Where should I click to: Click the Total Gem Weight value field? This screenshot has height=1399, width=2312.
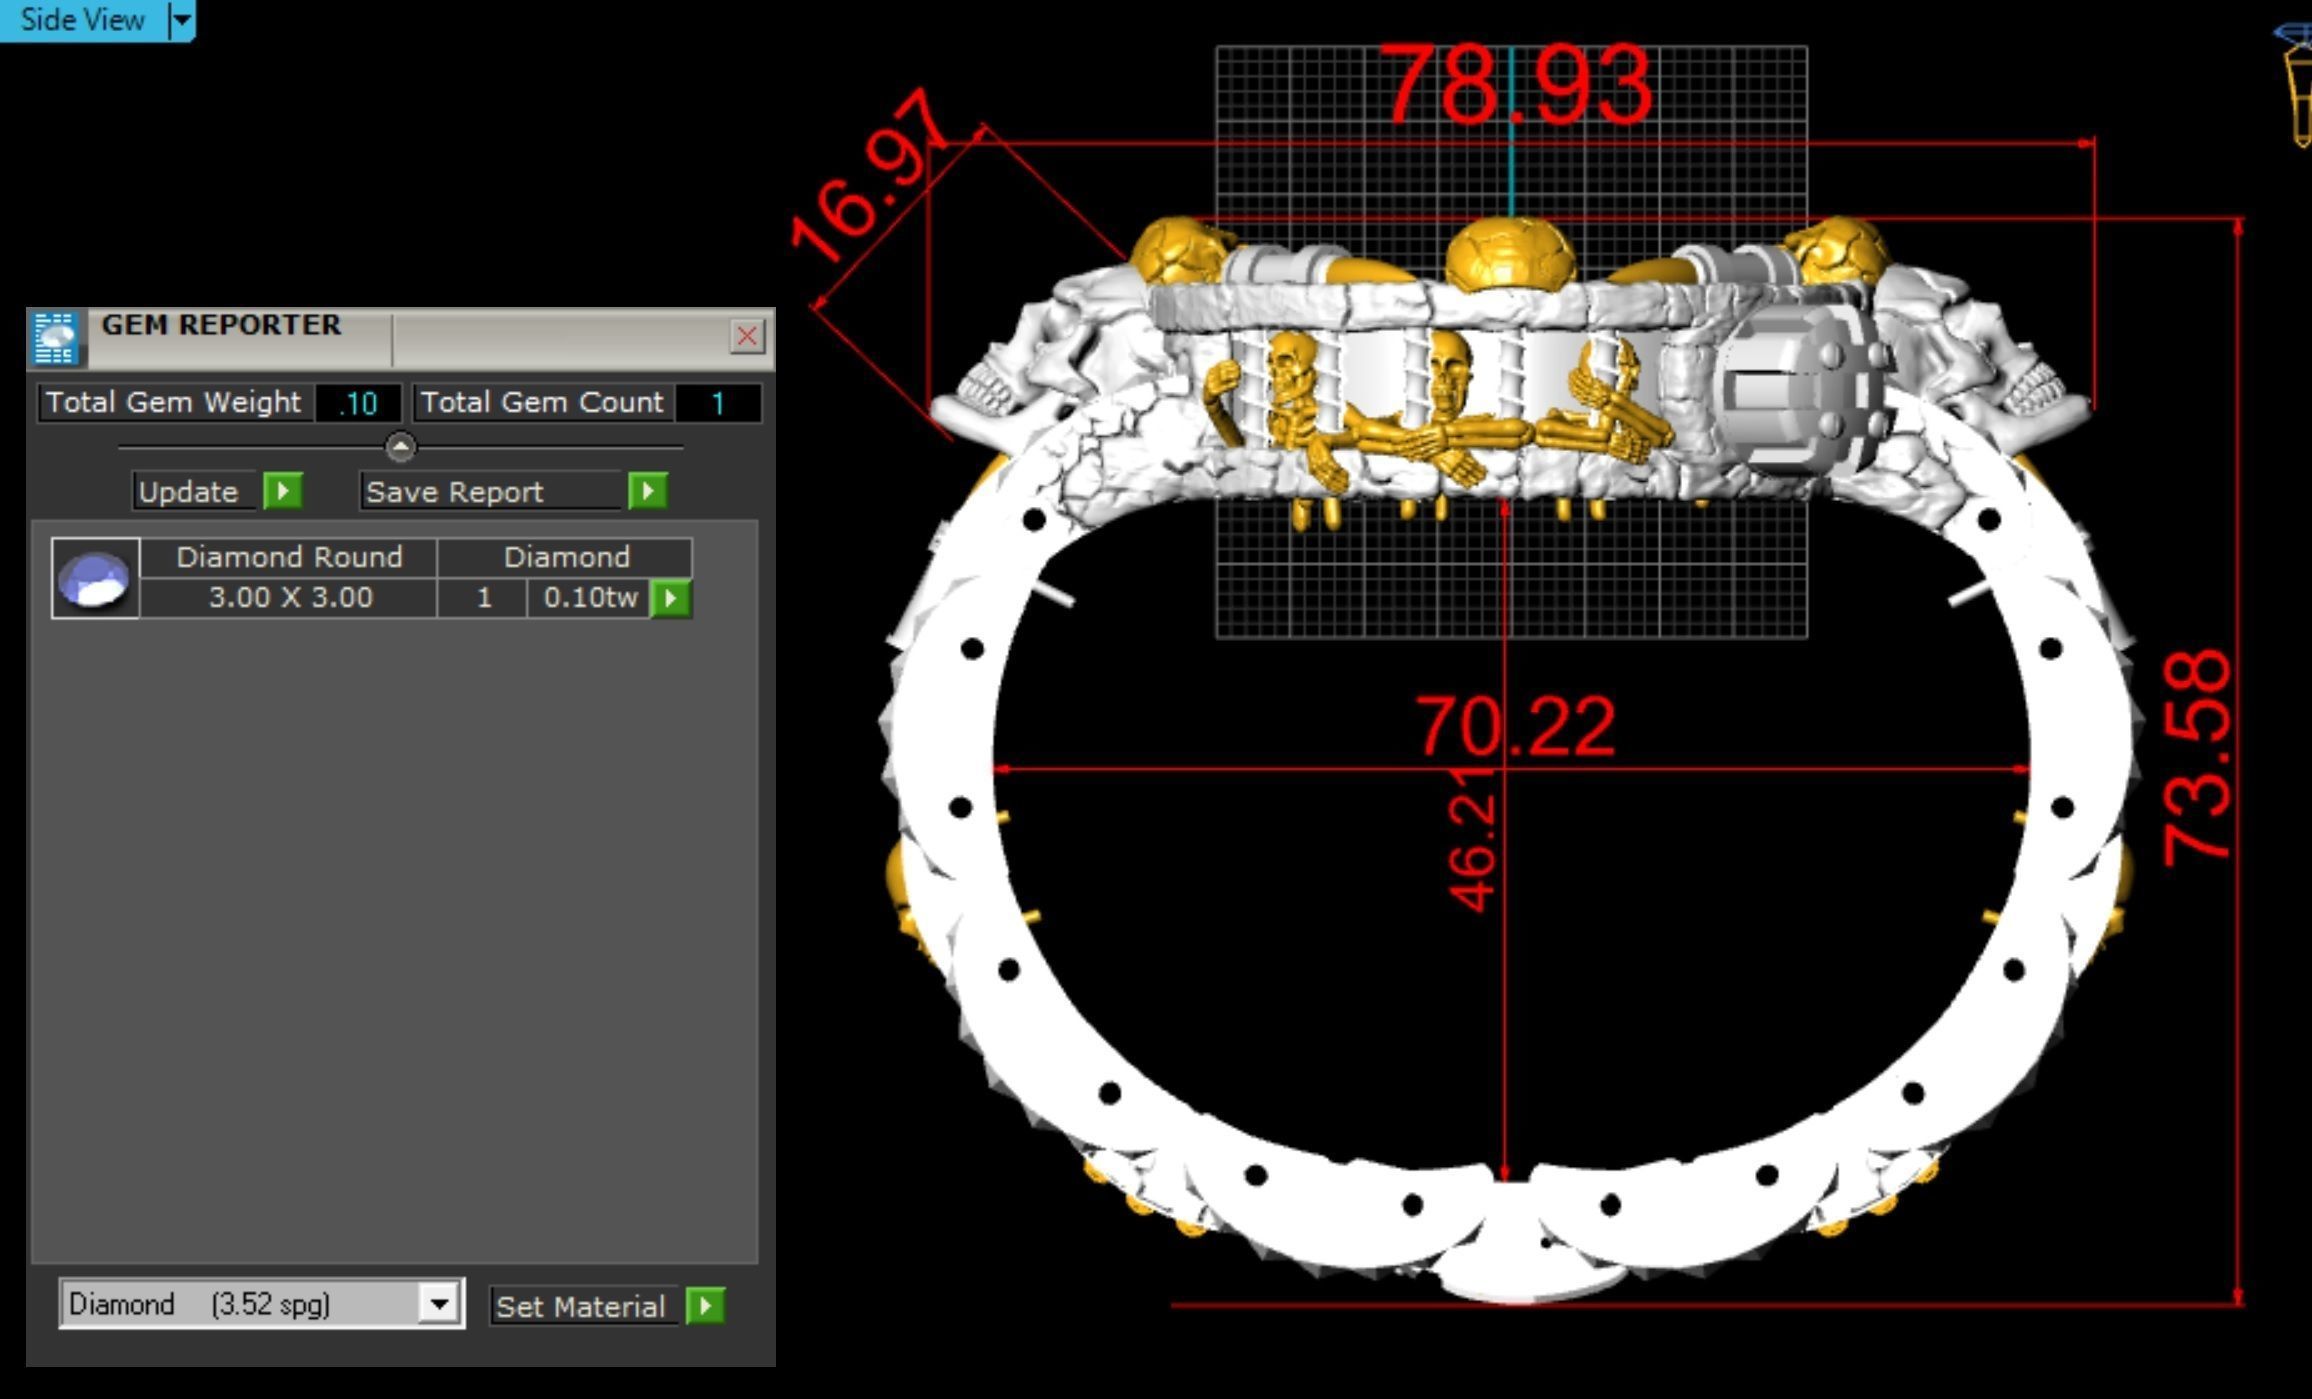(x=358, y=403)
